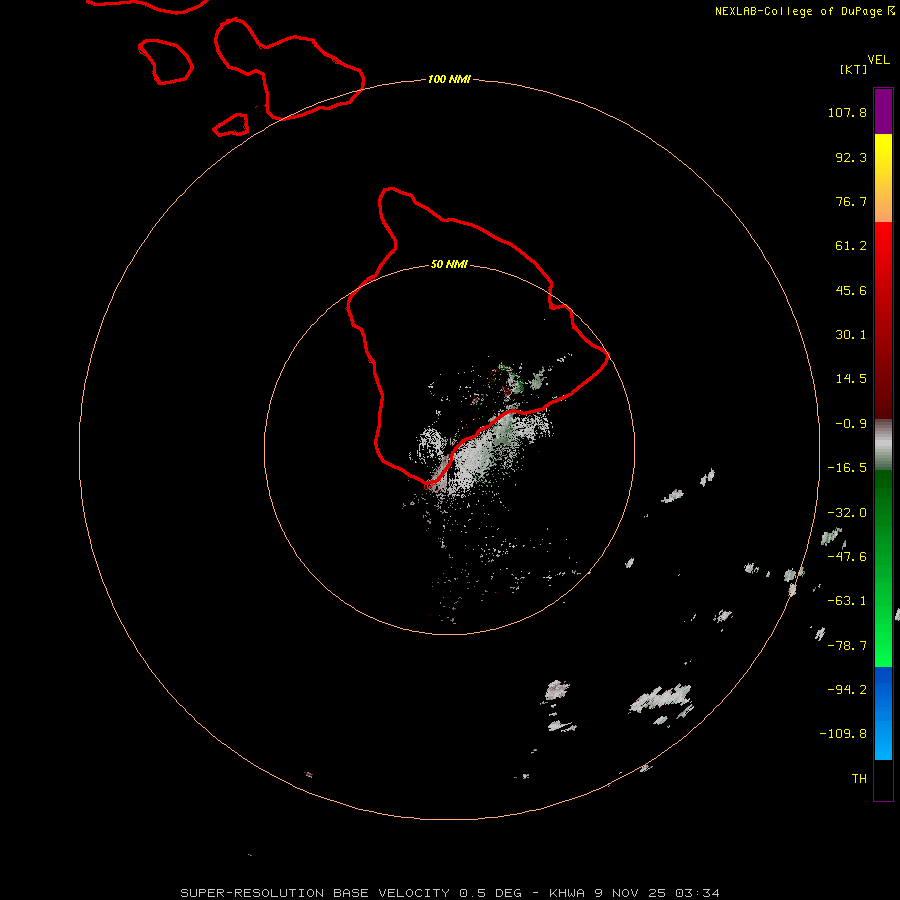
Task: Click the [KT] units label
Action: (853, 69)
